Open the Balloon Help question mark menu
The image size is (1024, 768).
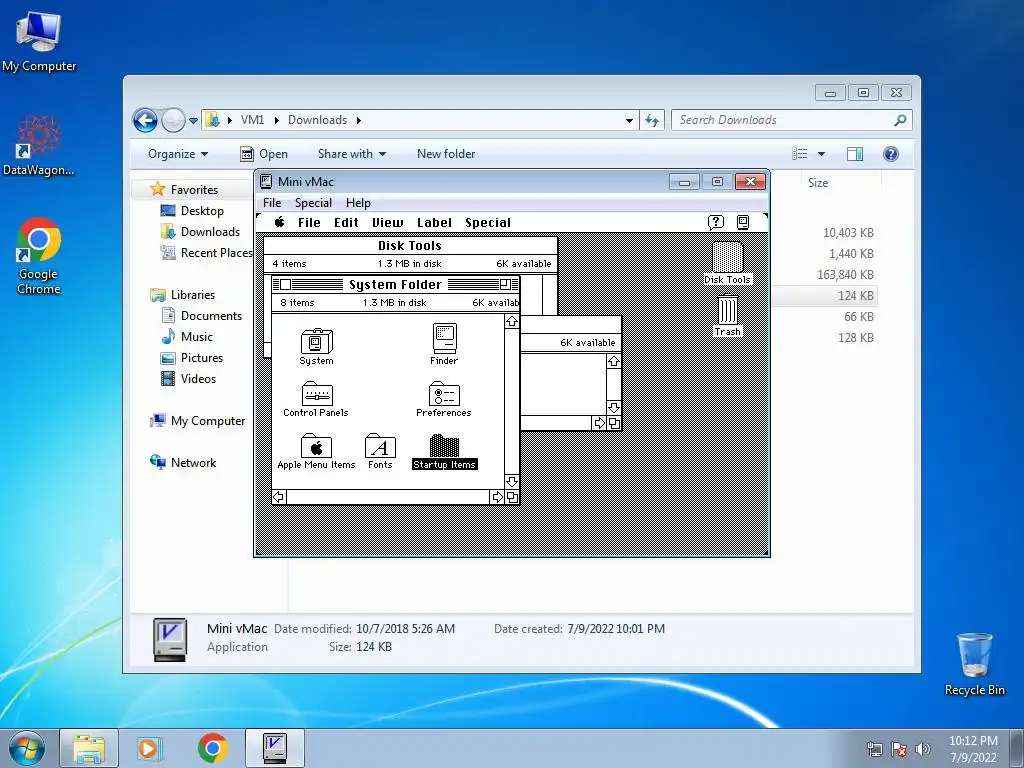point(716,222)
